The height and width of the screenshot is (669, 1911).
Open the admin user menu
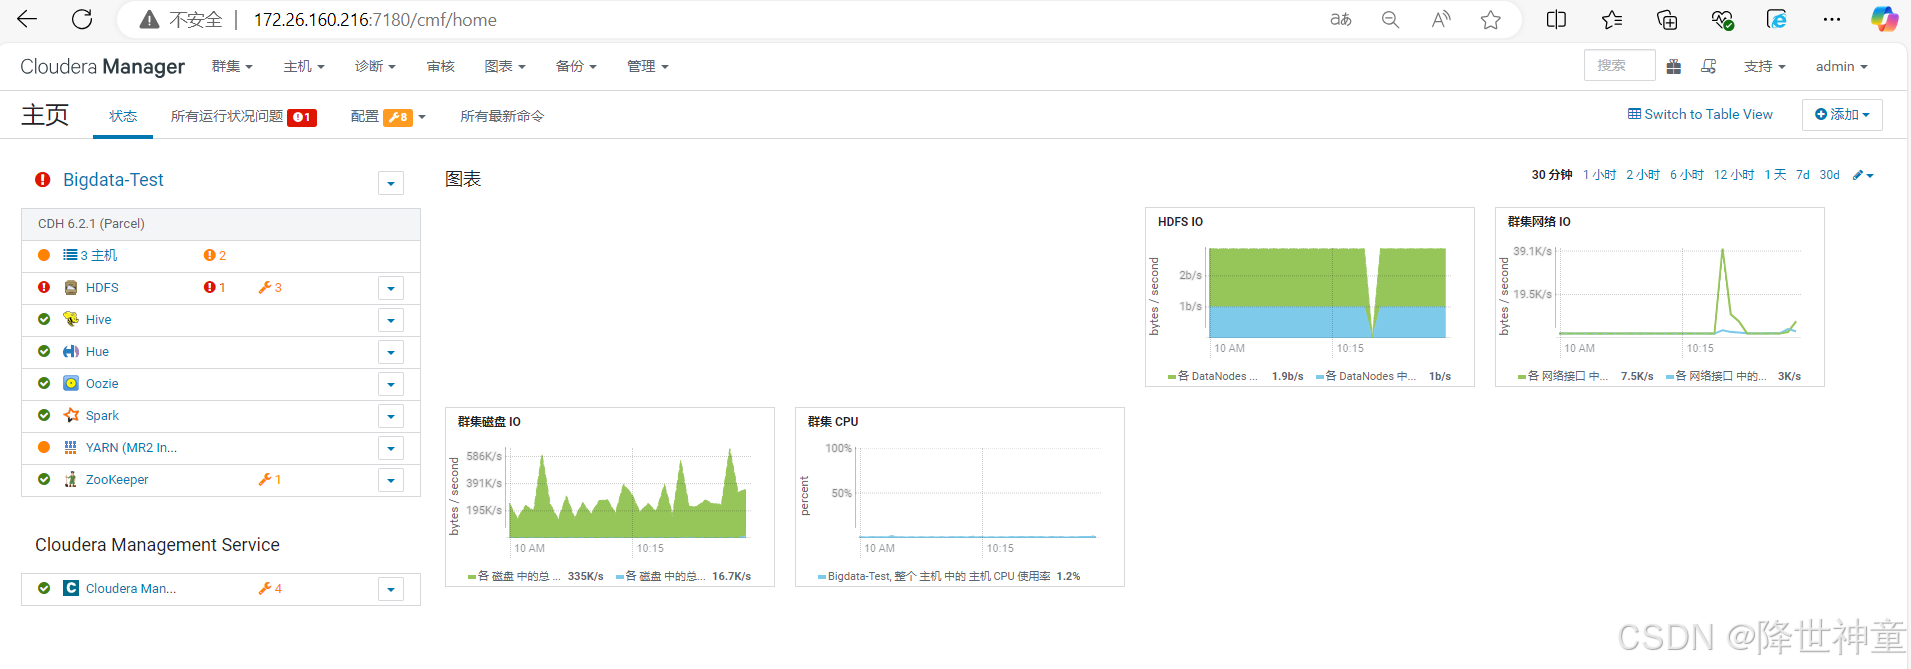[1842, 66]
